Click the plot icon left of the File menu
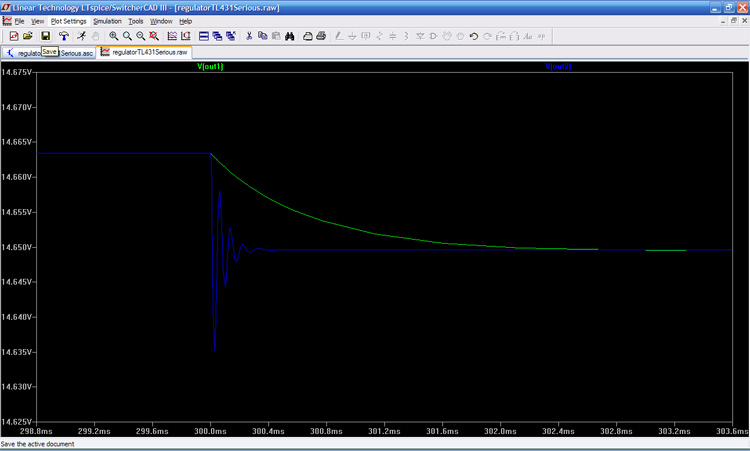Screen dimensions: 750x451 [x=7, y=21]
